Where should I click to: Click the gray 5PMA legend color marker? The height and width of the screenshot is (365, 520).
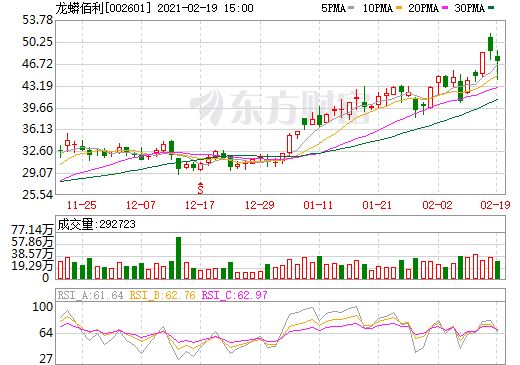(x=351, y=8)
